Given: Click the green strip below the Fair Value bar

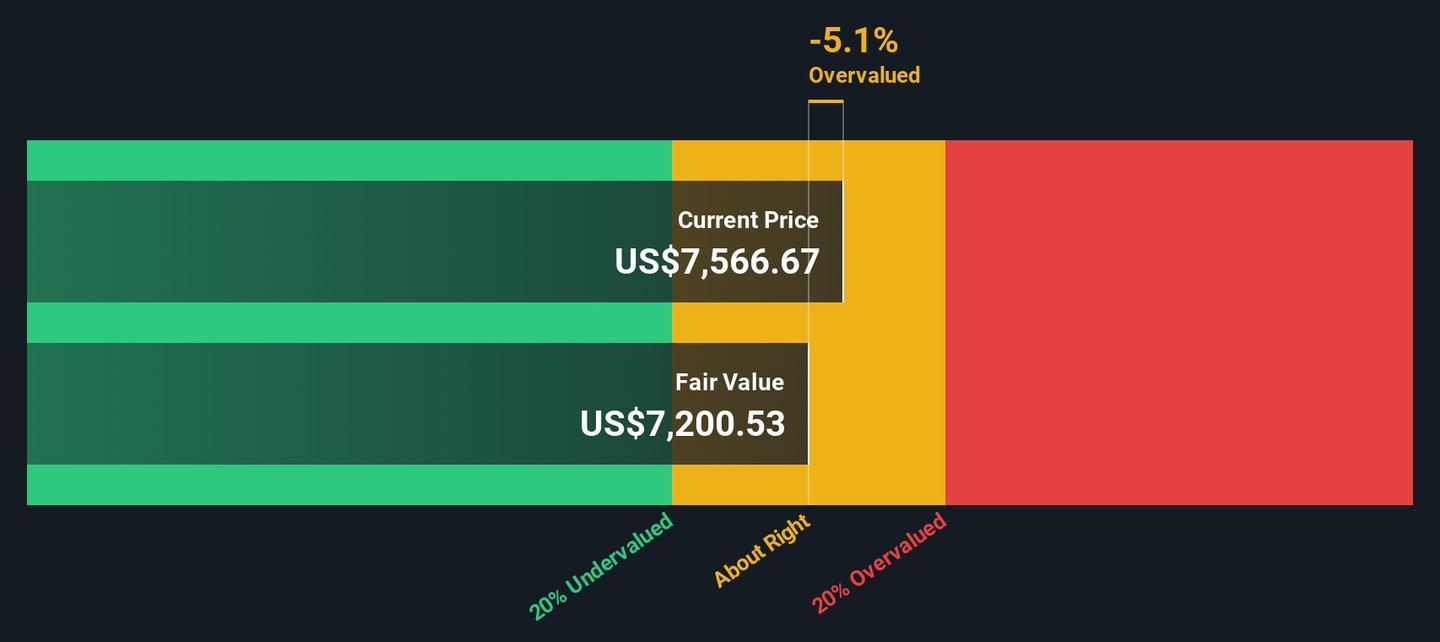Looking at the screenshot, I should click(x=349, y=485).
